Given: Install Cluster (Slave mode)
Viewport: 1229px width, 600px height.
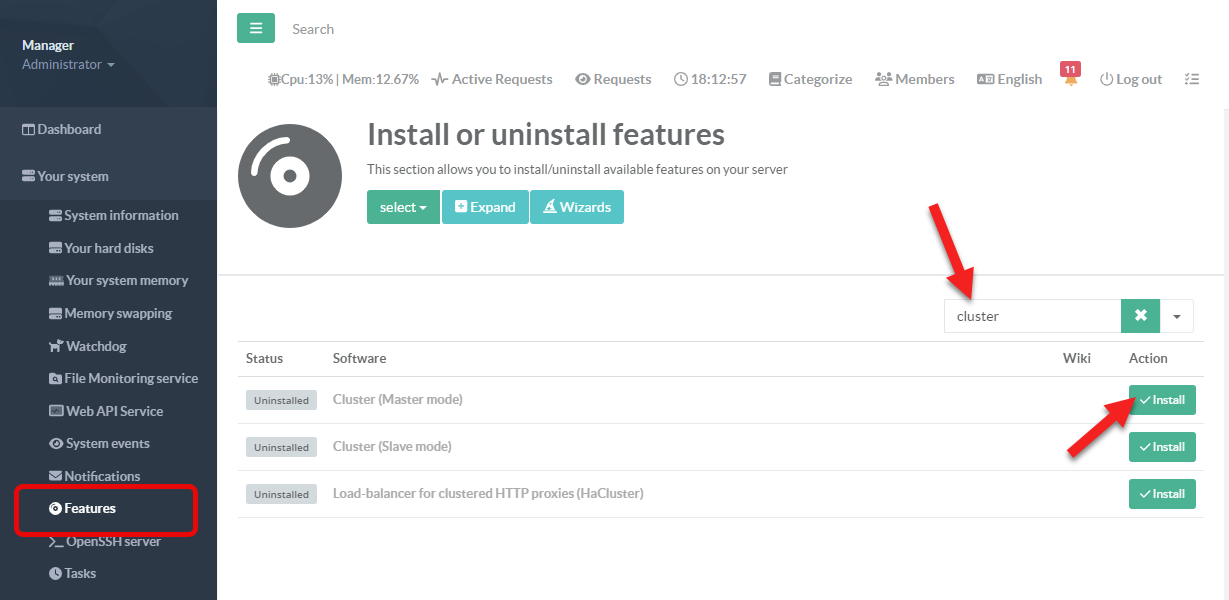Looking at the screenshot, I should pyautogui.click(x=1161, y=447).
